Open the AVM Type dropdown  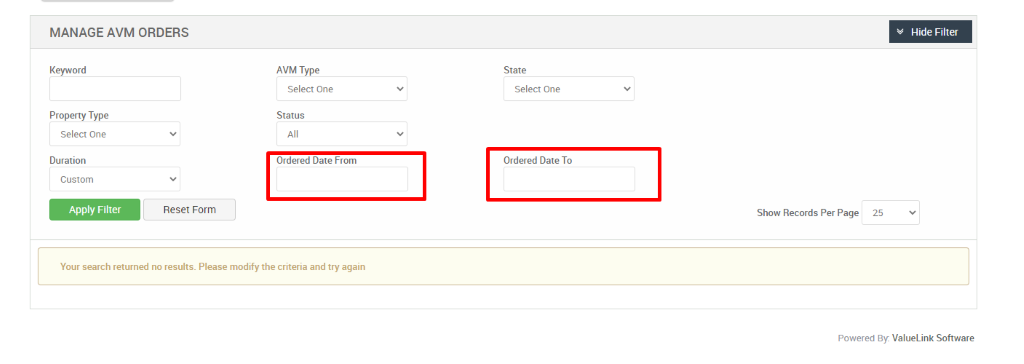point(342,89)
